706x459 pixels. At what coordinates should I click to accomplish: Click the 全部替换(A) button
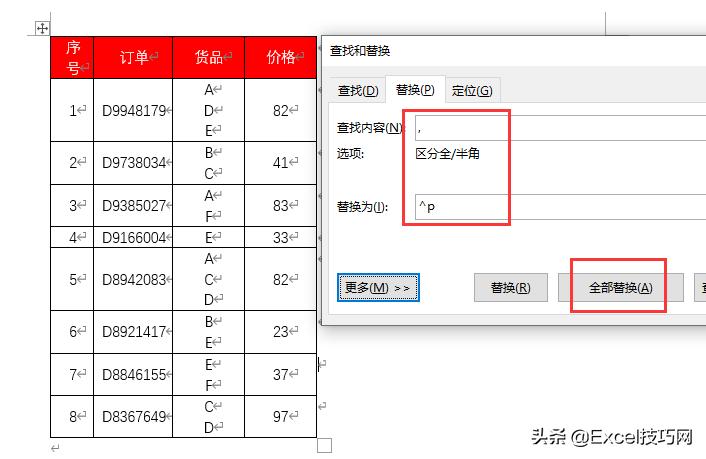pos(620,287)
